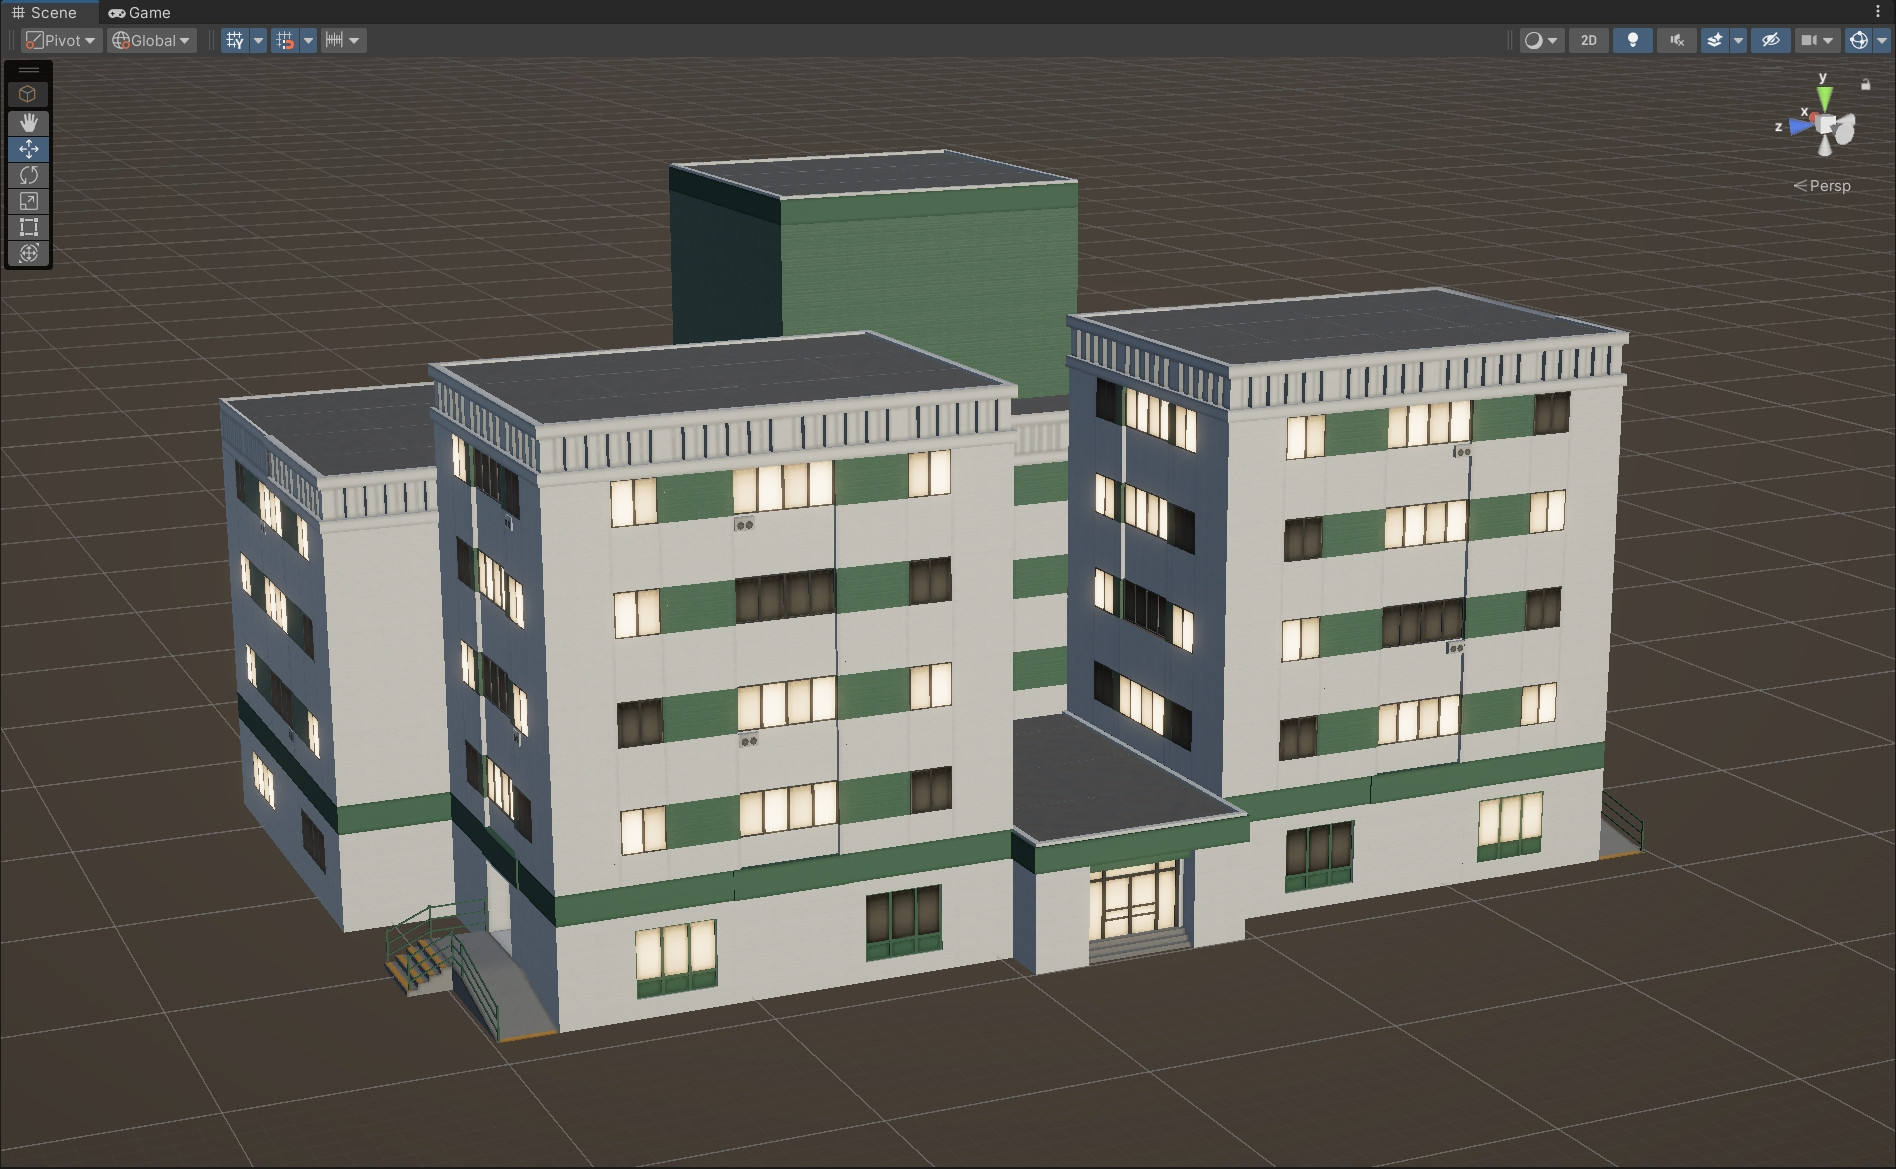
Task: Toggle scene audio mute button
Action: pos(1677,40)
